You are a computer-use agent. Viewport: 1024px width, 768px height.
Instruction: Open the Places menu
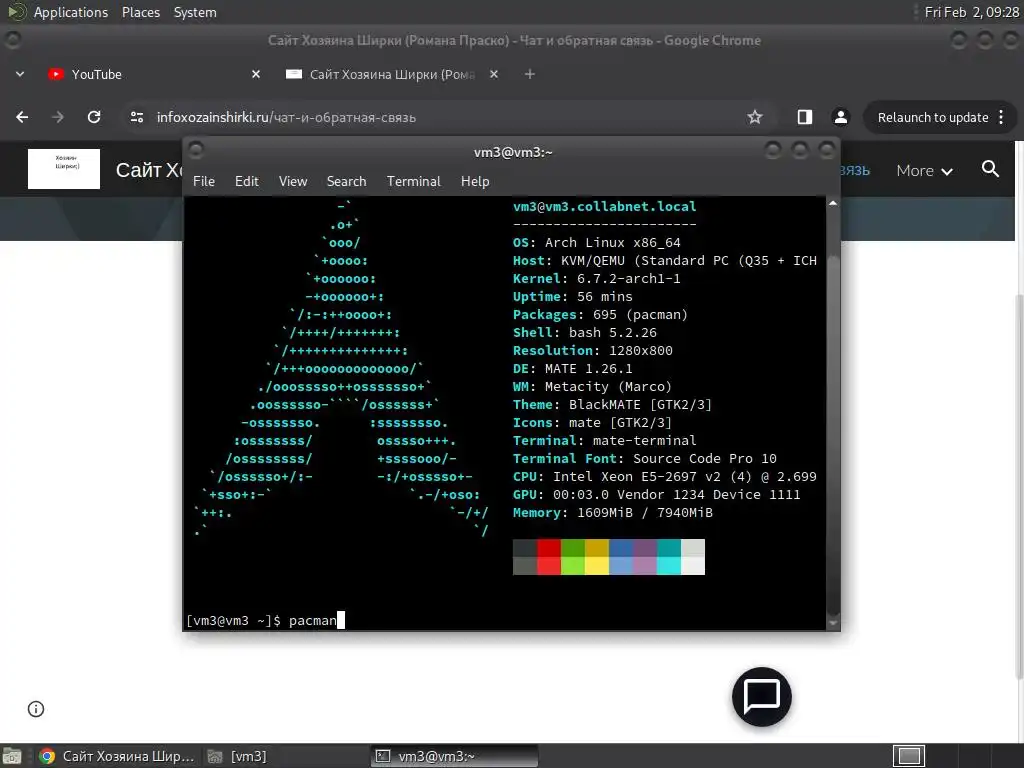(x=141, y=12)
